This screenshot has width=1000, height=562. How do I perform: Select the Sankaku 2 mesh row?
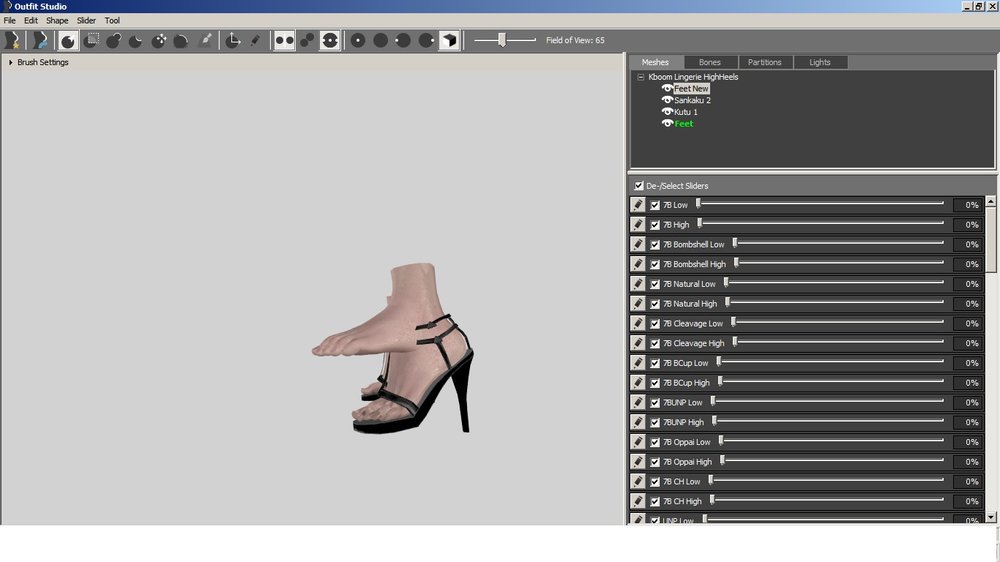click(693, 100)
